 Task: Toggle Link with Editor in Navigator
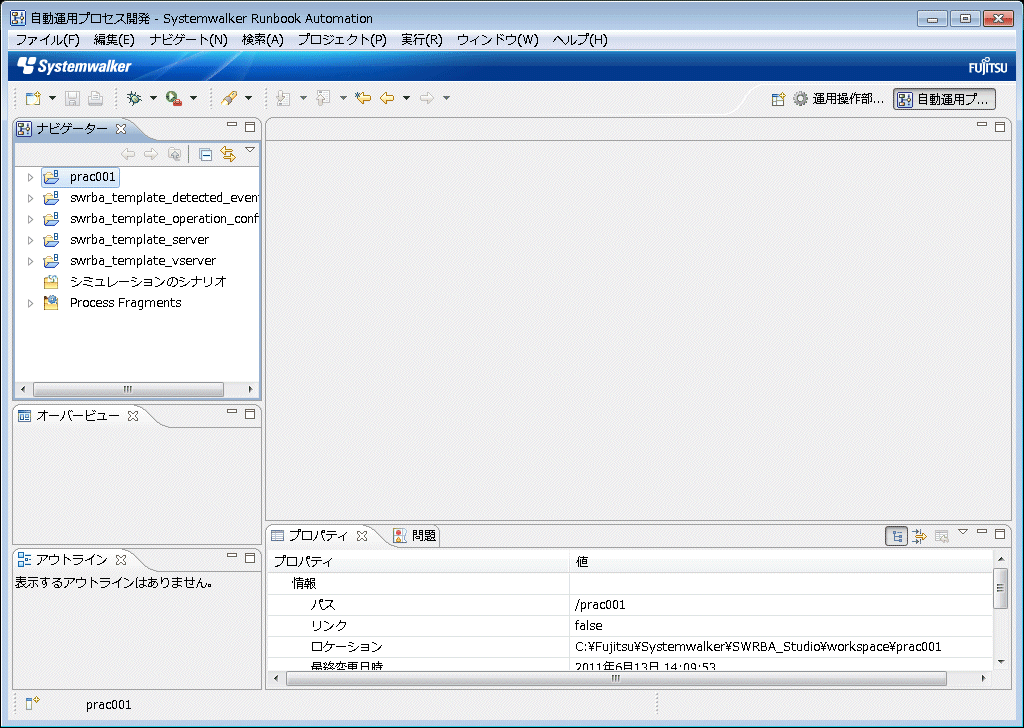[x=227, y=154]
